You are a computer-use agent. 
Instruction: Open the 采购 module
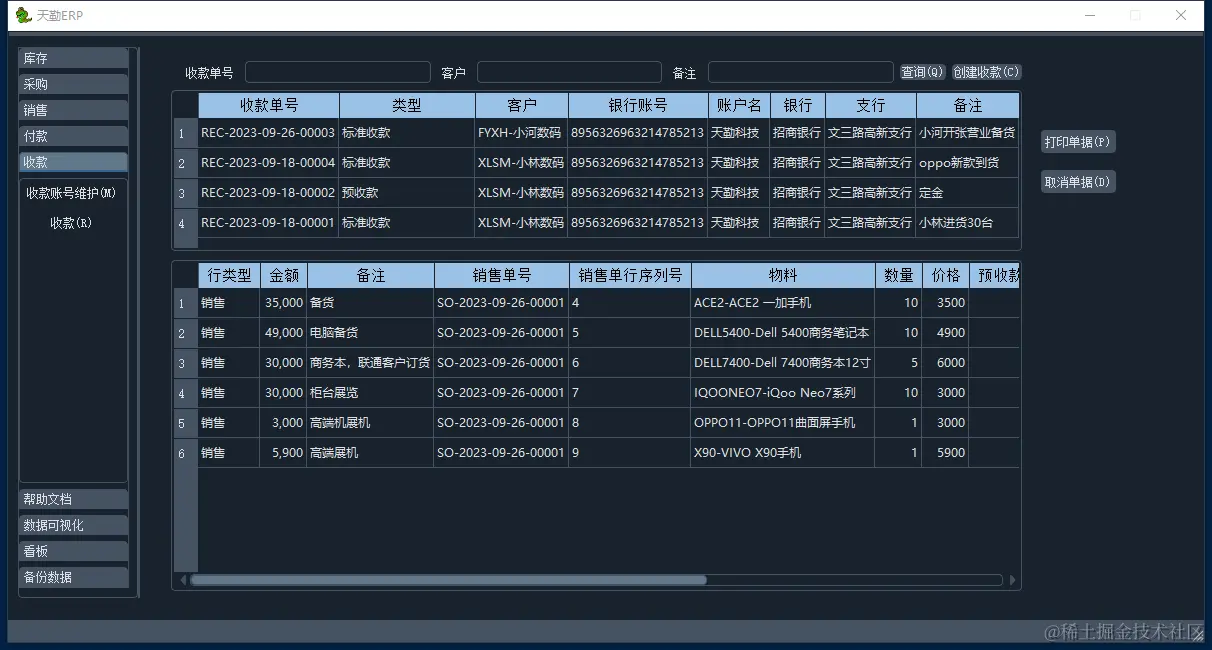[x=72, y=83]
